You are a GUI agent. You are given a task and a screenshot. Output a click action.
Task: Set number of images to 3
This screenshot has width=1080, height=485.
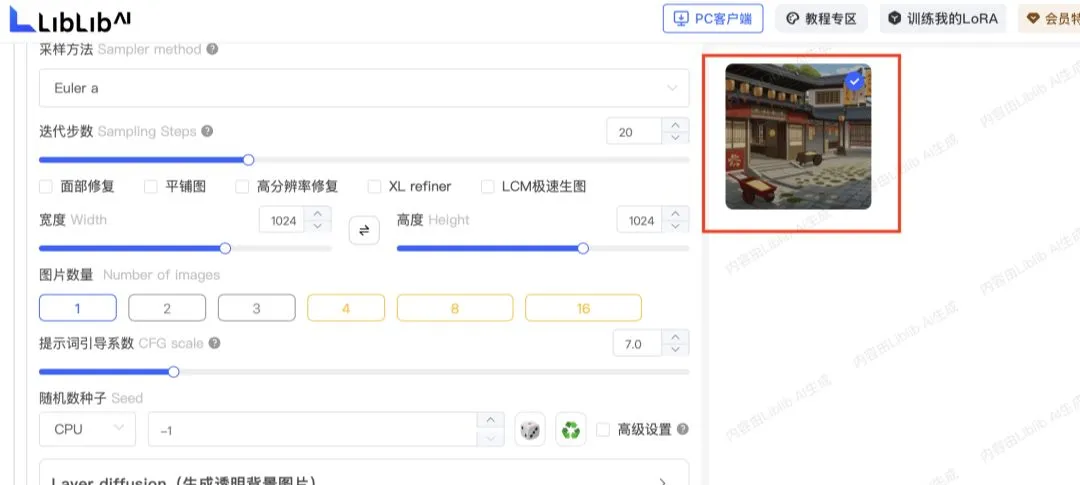click(x=257, y=308)
